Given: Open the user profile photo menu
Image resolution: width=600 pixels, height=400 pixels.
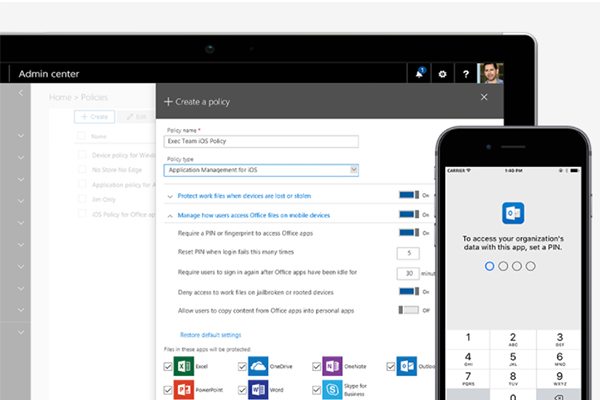Looking at the screenshot, I should coord(491,73).
